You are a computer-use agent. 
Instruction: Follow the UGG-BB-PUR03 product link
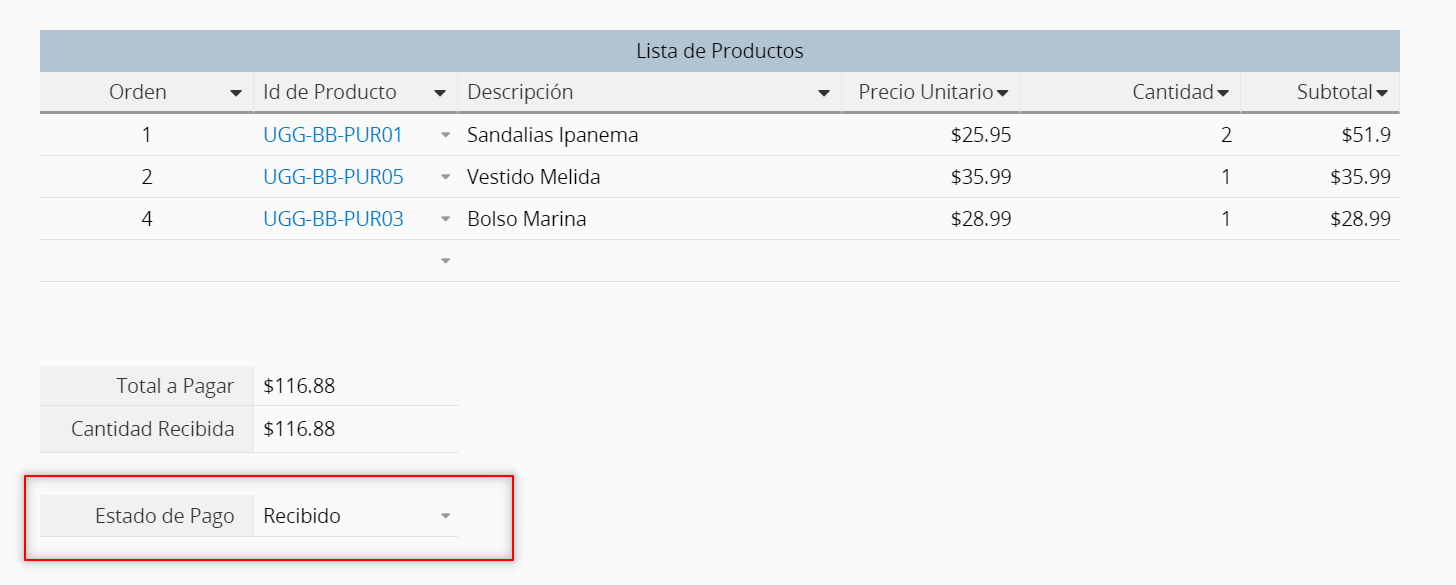[x=333, y=219]
